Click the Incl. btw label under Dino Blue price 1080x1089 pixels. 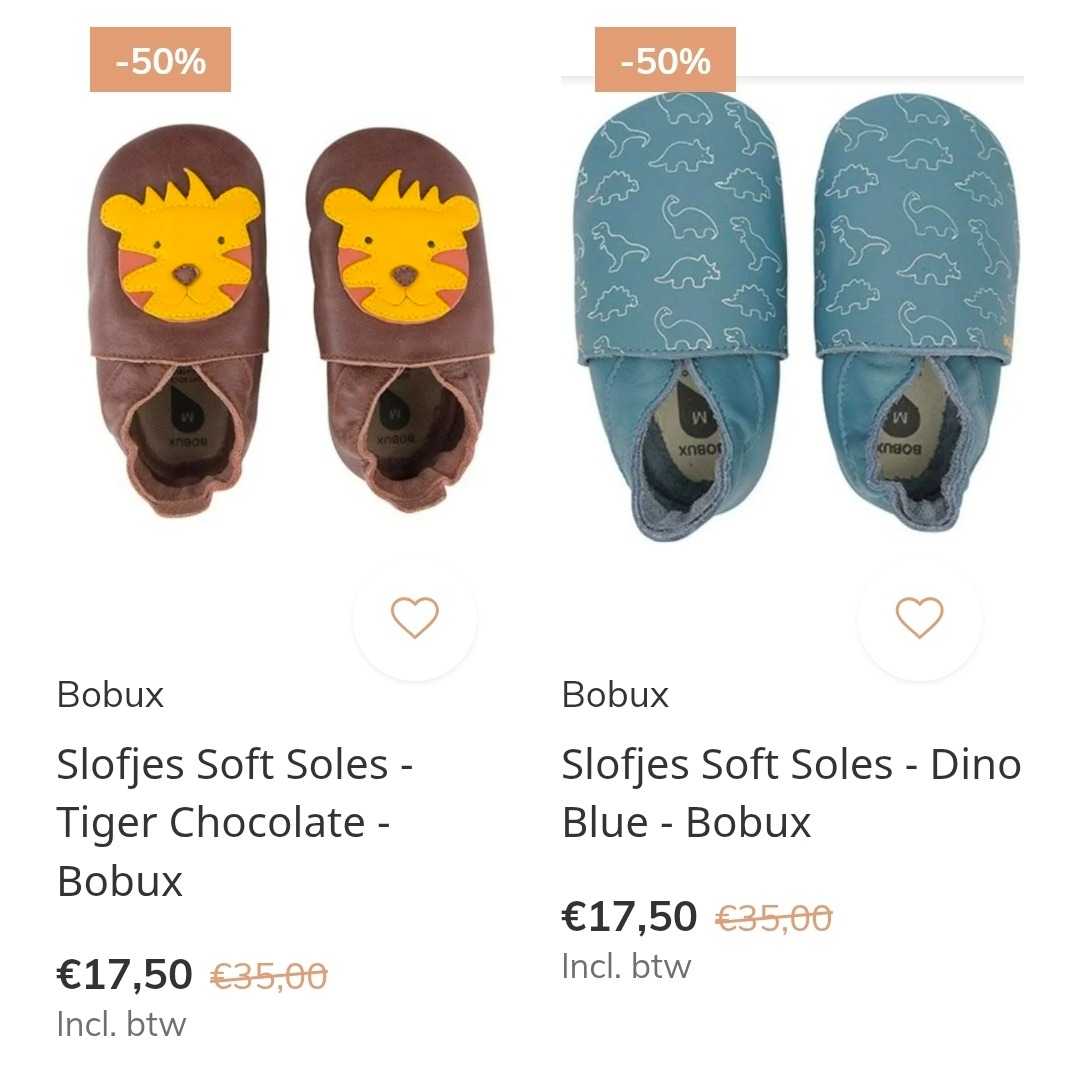(x=625, y=967)
